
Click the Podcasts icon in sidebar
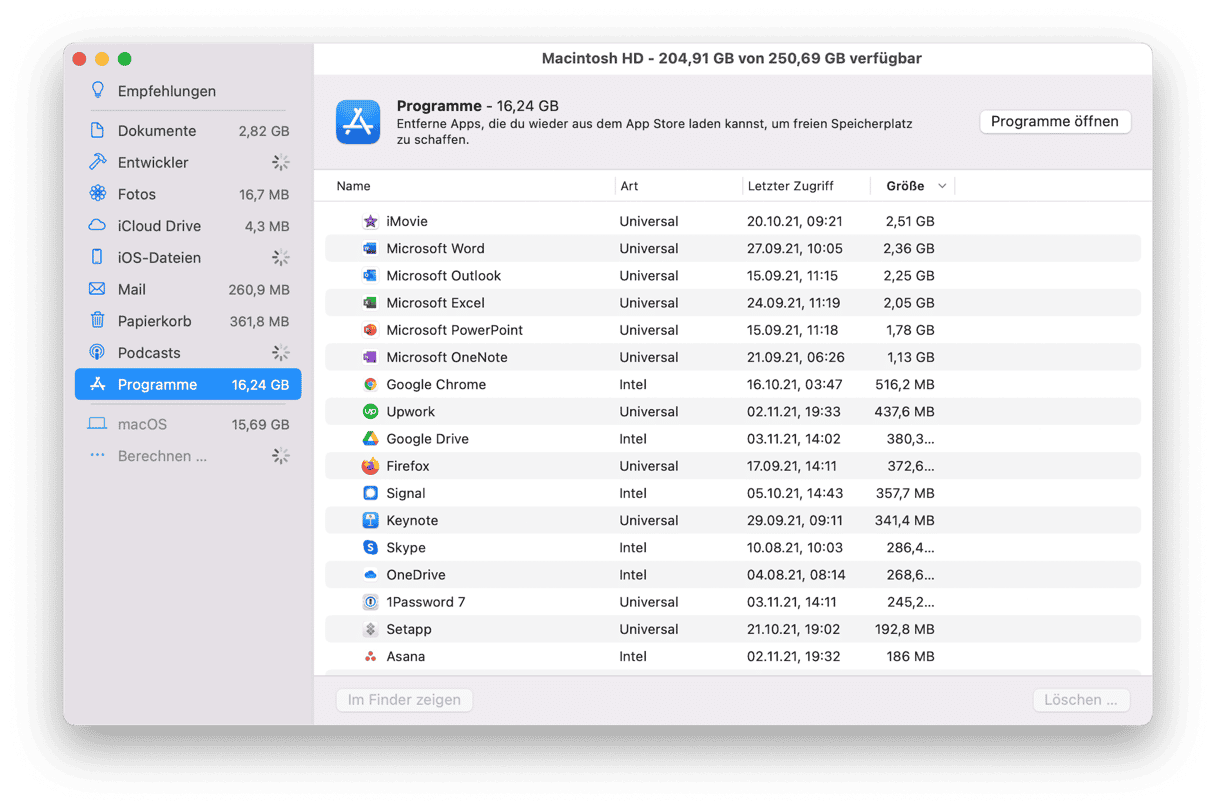(97, 352)
